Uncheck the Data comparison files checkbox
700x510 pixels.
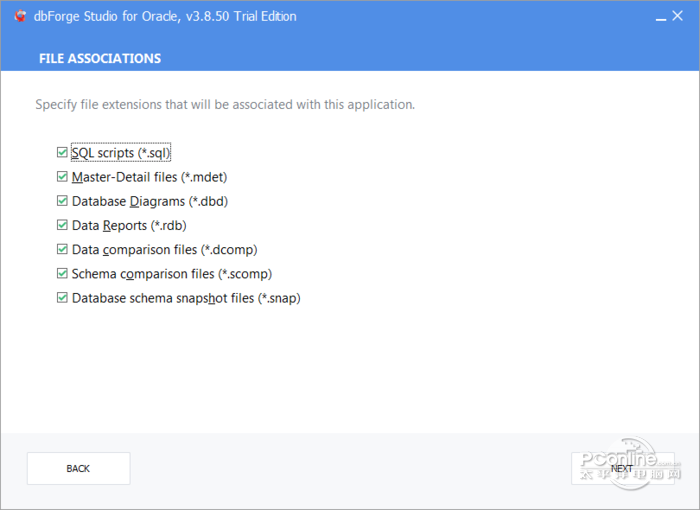(63, 249)
